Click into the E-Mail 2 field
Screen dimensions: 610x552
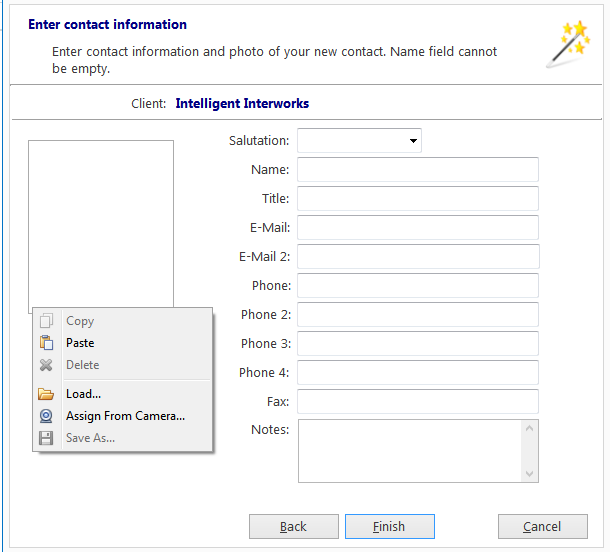(418, 256)
